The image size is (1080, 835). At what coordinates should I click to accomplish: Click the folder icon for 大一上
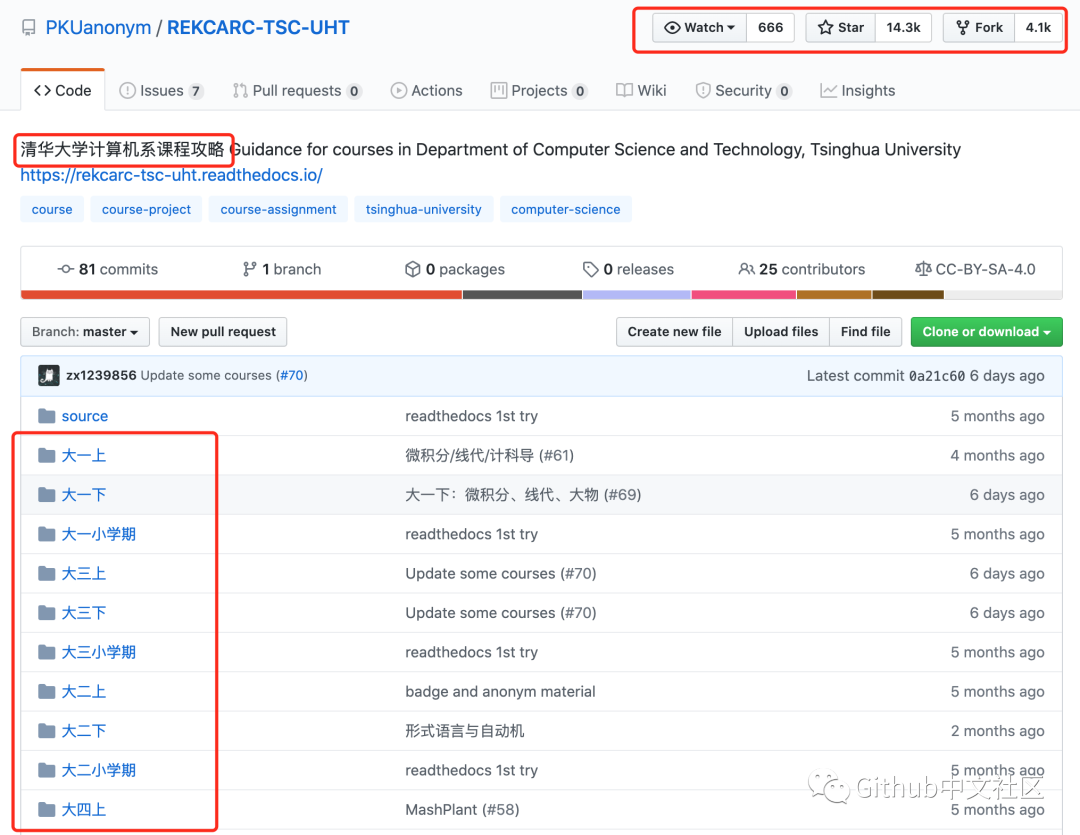click(x=46, y=455)
